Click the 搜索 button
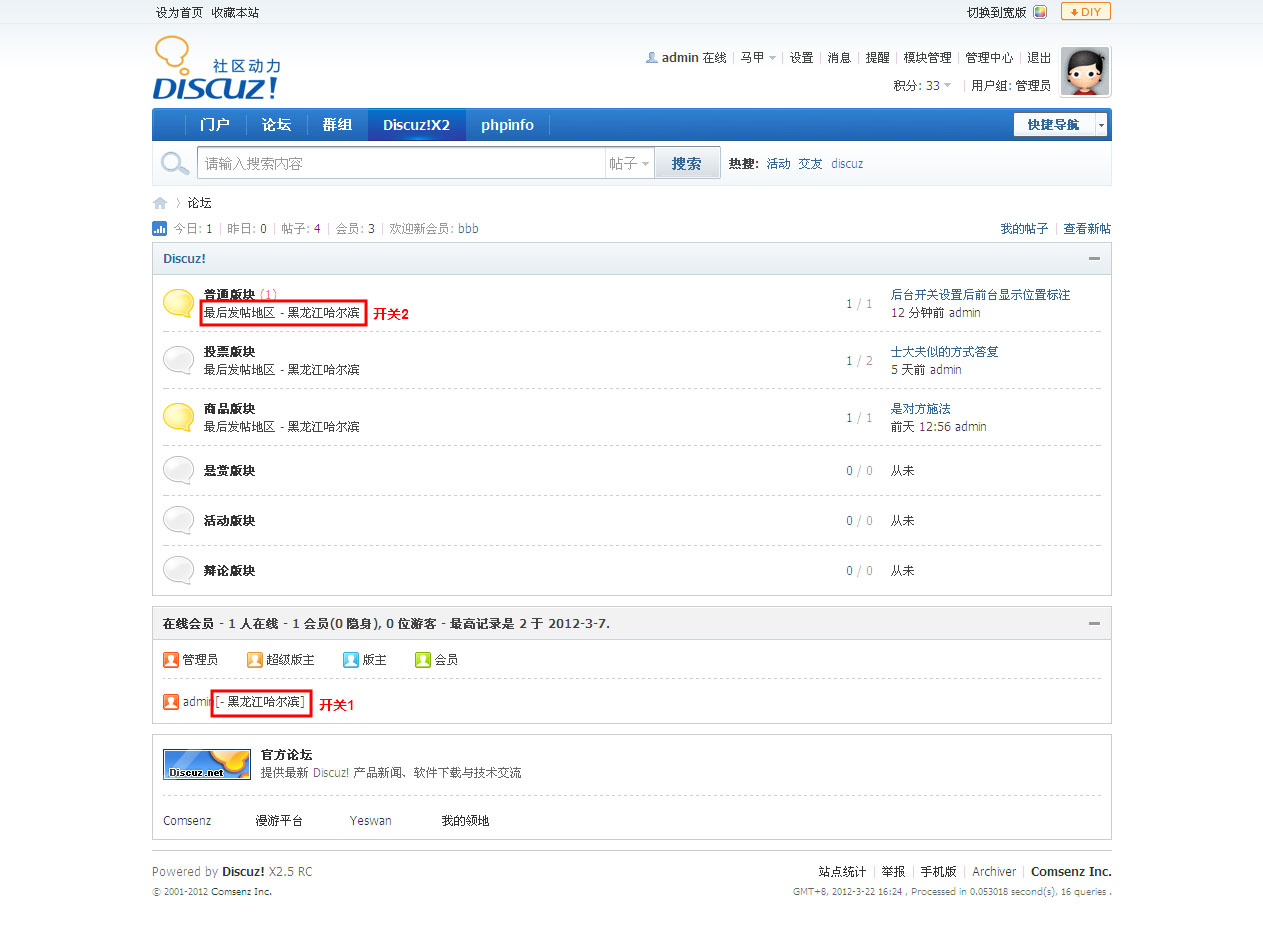Image resolution: width=1263 pixels, height=950 pixels. coord(687,163)
